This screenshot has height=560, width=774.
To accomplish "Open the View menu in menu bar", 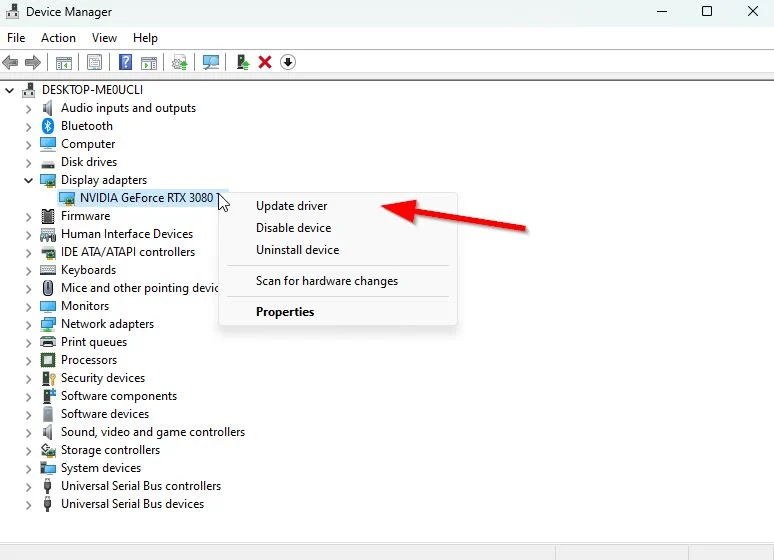I will click(x=104, y=38).
